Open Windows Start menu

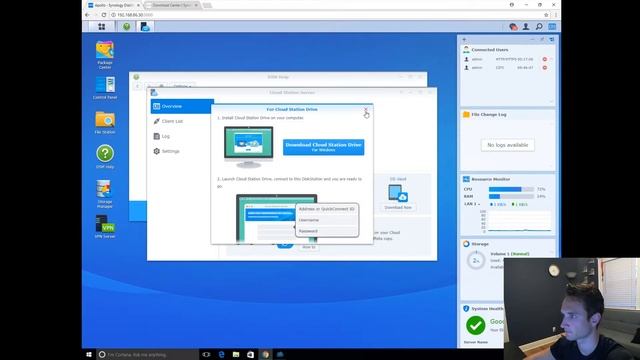point(89,354)
